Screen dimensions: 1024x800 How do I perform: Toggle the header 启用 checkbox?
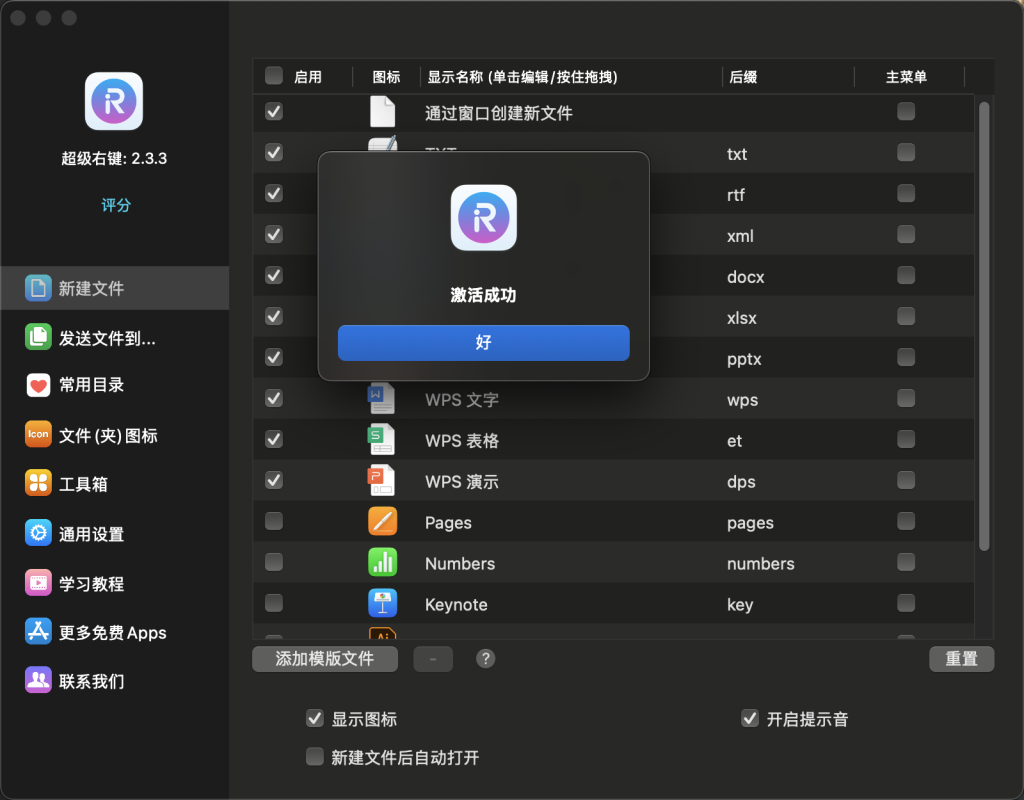click(x=273, y=75)
